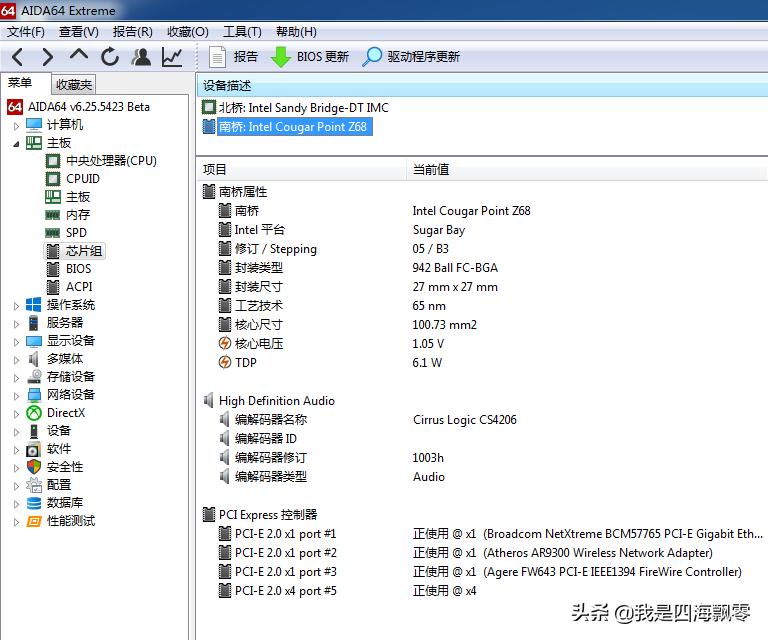The width and height of the screenshot is (768, 640).
Task: Go back with the left arrow toolbar icon
Action: [x=17, y=57]
